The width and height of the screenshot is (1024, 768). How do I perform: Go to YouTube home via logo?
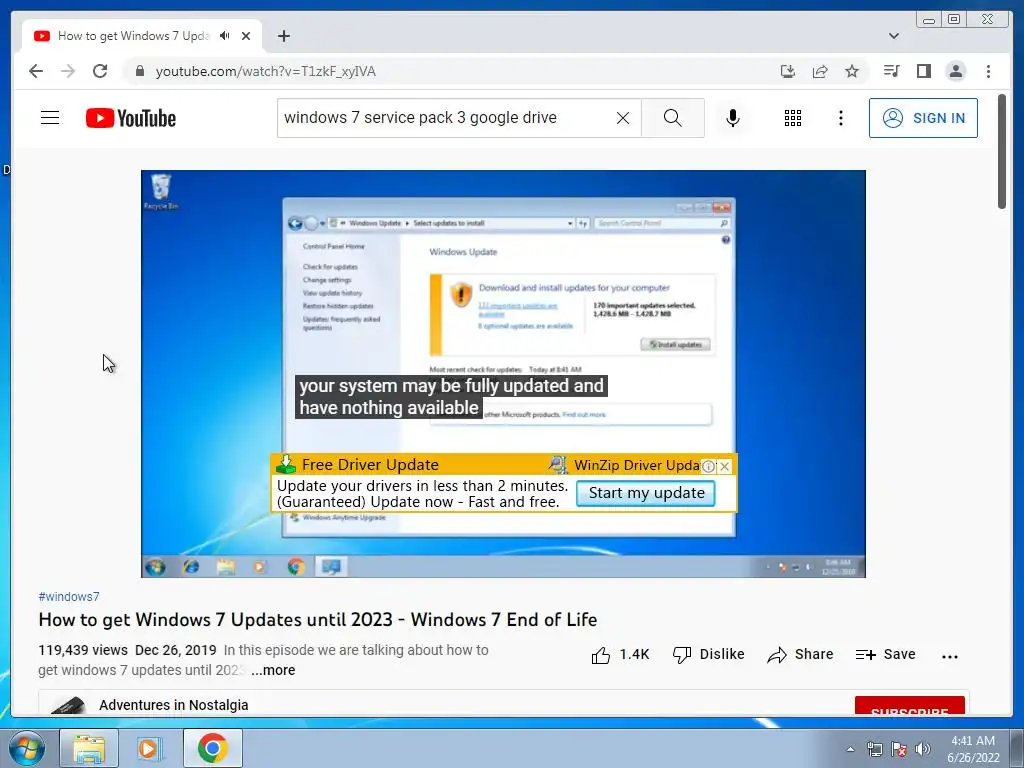131,118
